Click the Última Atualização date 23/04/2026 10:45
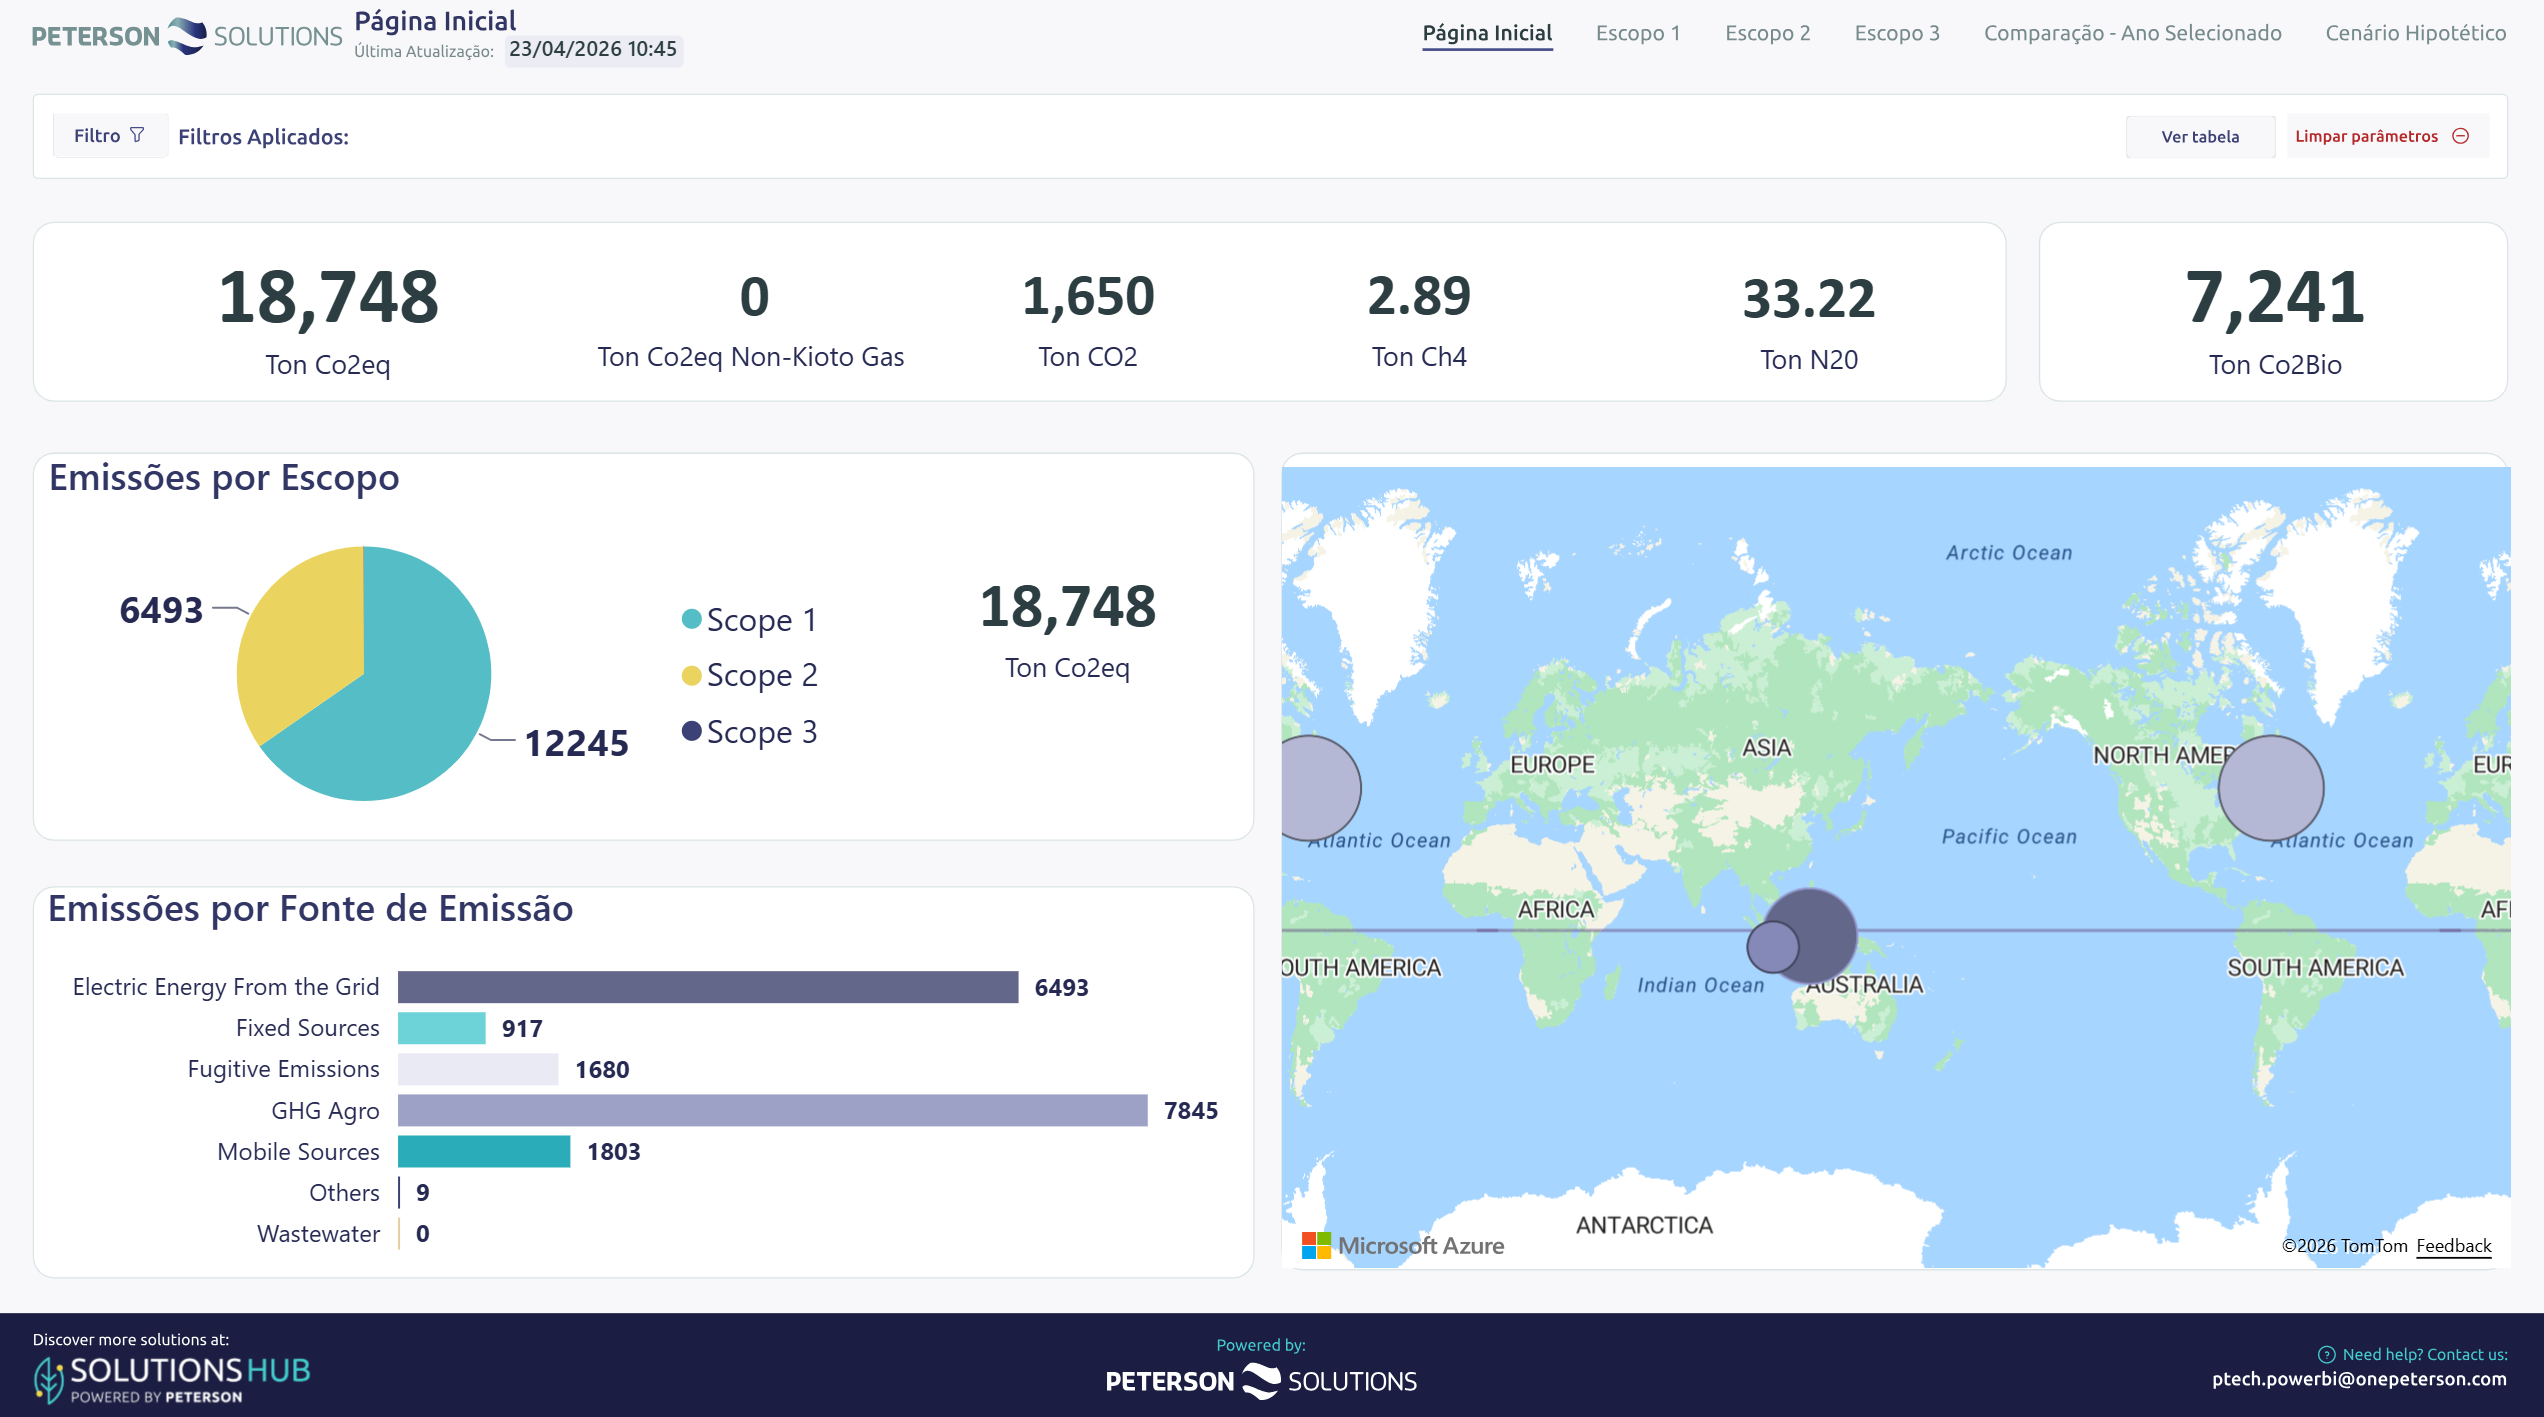The width and height of the screenshot is (2544, 1417). point(593,49)
